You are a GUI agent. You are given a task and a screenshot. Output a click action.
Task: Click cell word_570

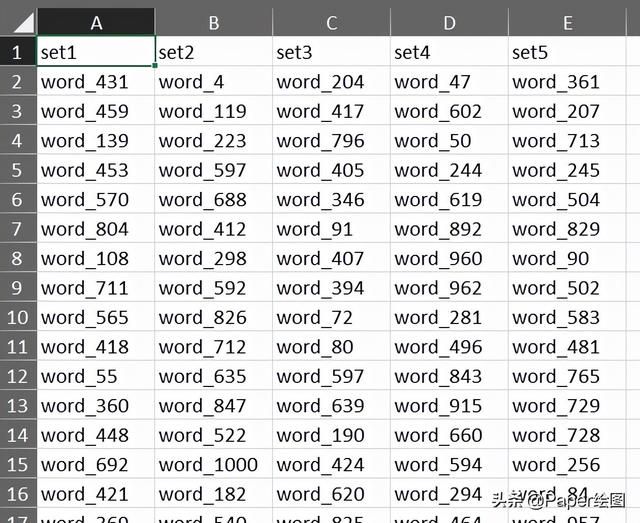tap(96, 198)
